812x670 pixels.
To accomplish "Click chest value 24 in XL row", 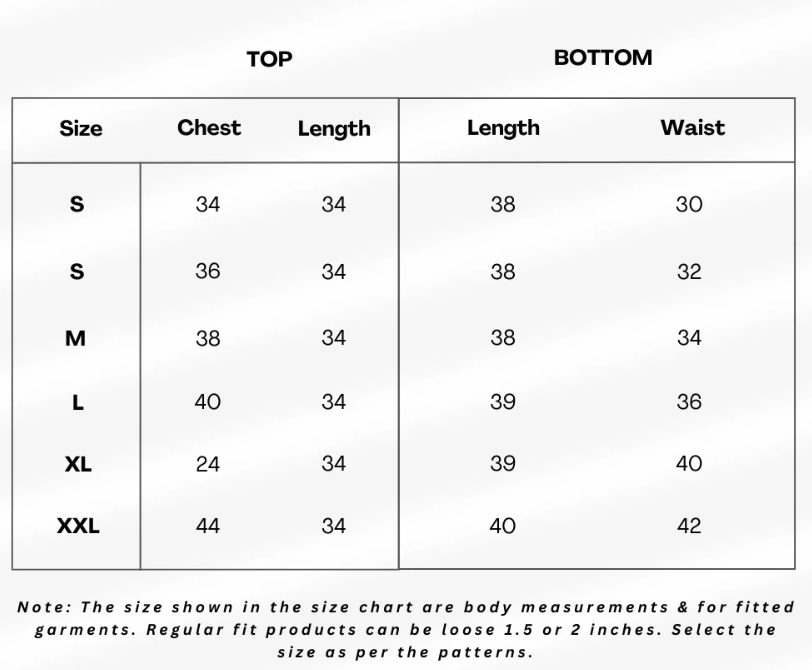I will coord(208,464).
